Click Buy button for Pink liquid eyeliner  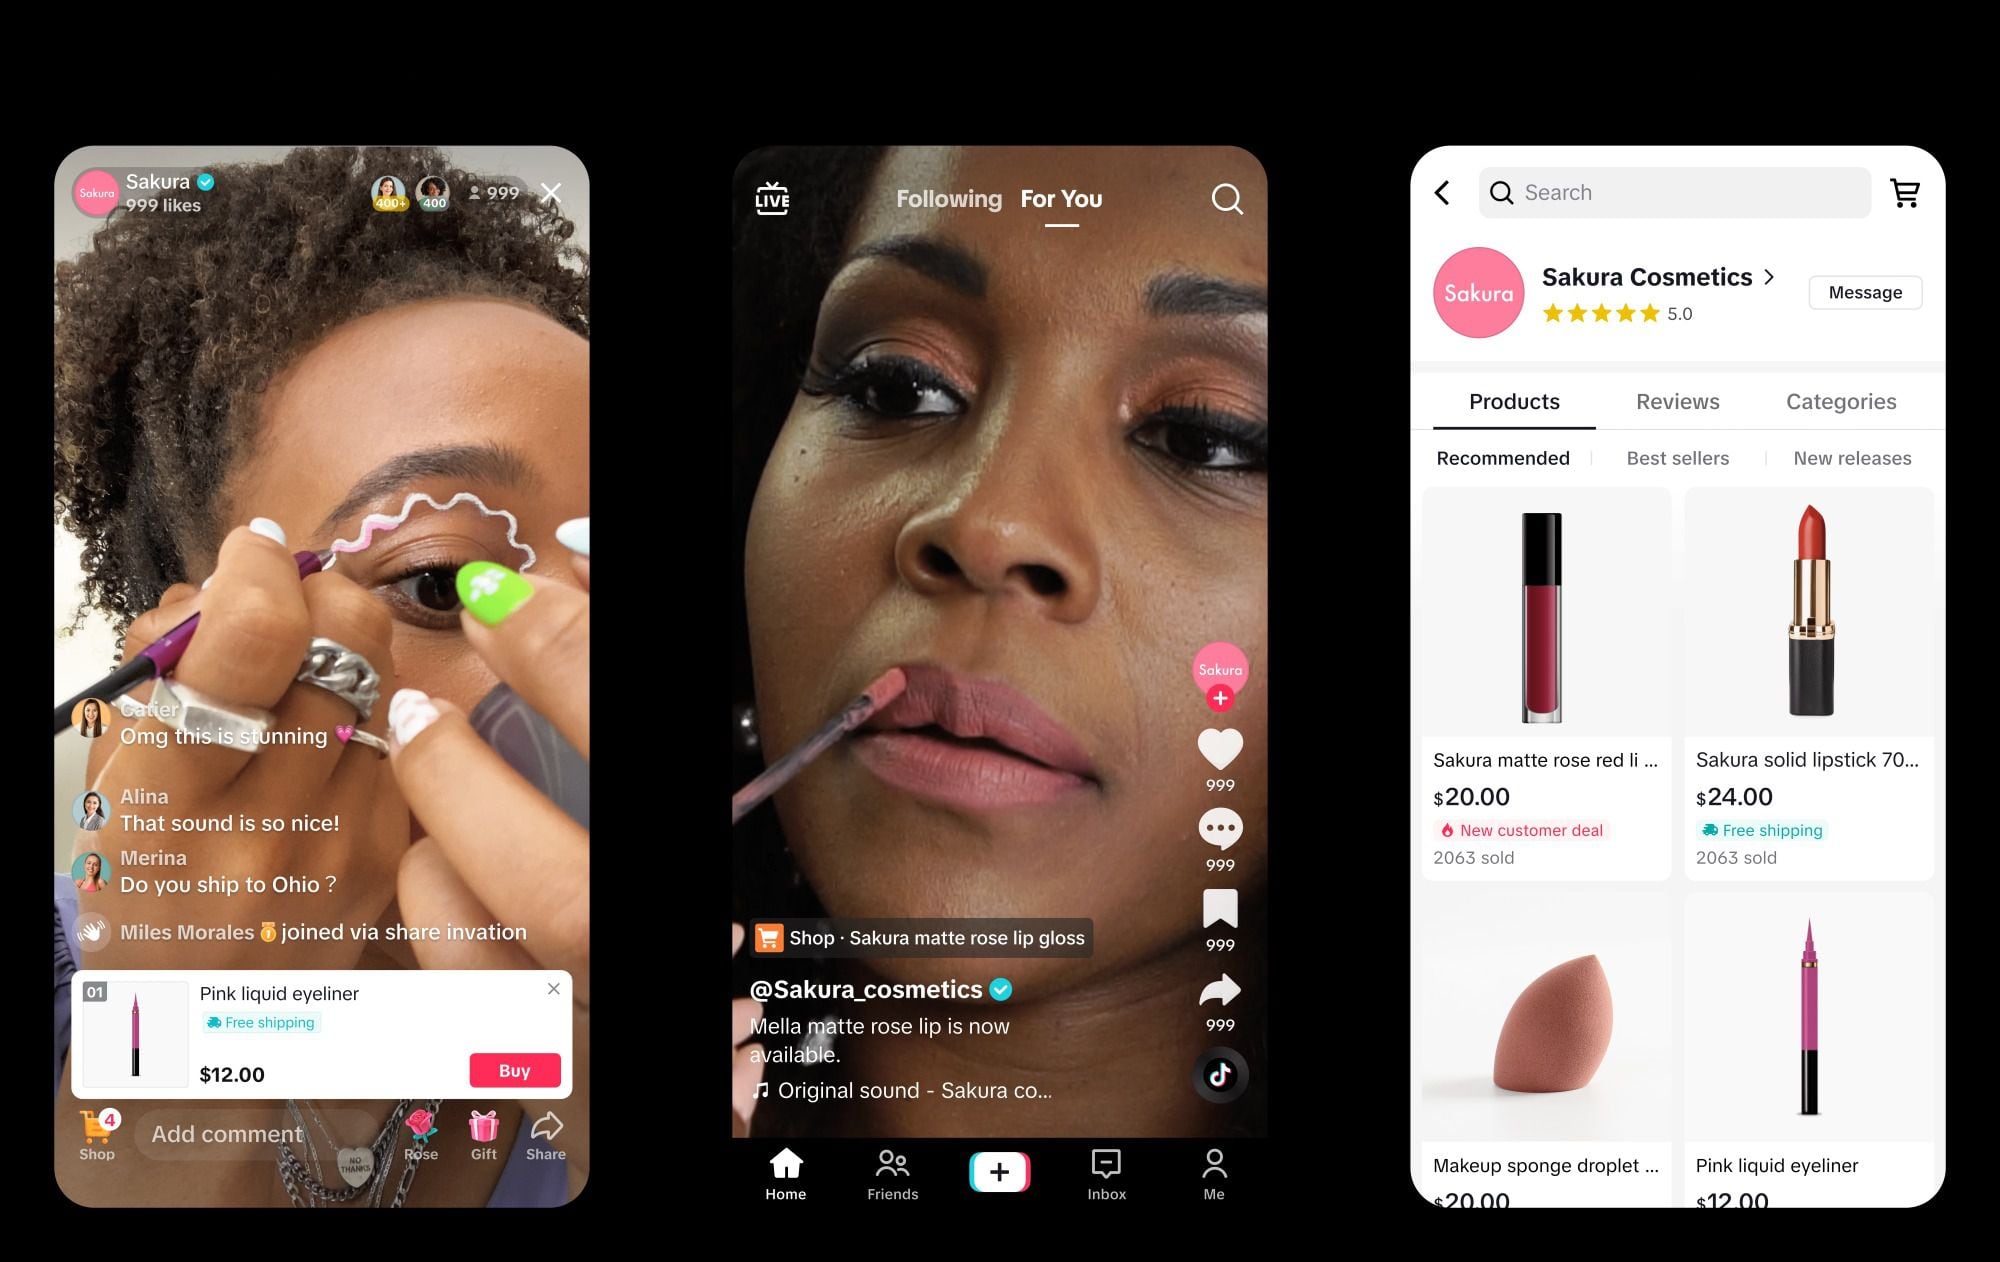click(513, 1070)
